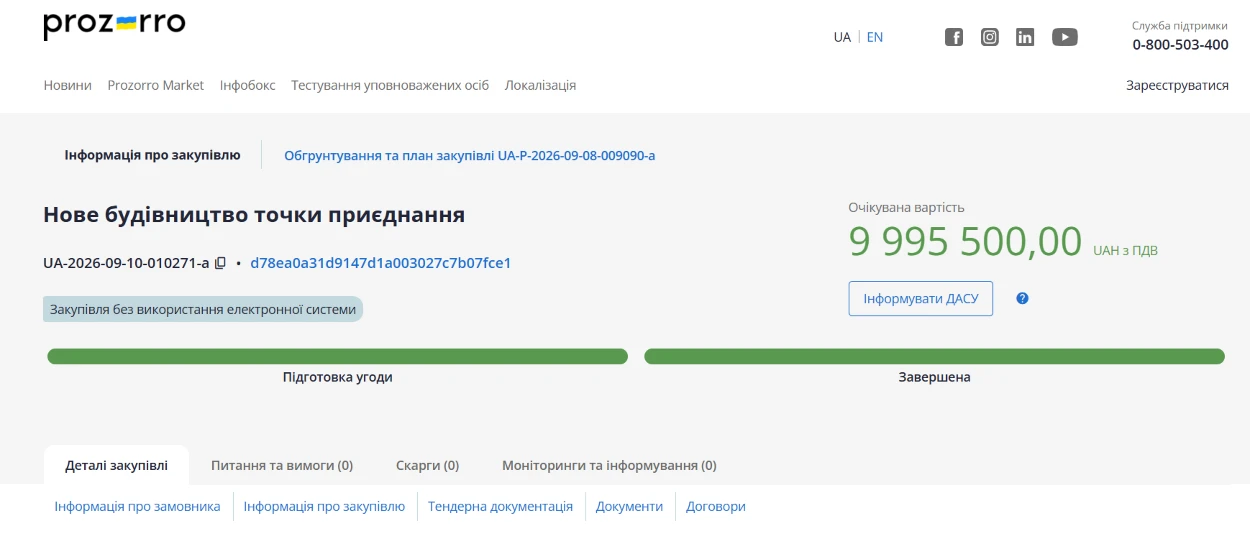
Task: Click title Нове будівництво точки приєднання
Action: (254, 214)
